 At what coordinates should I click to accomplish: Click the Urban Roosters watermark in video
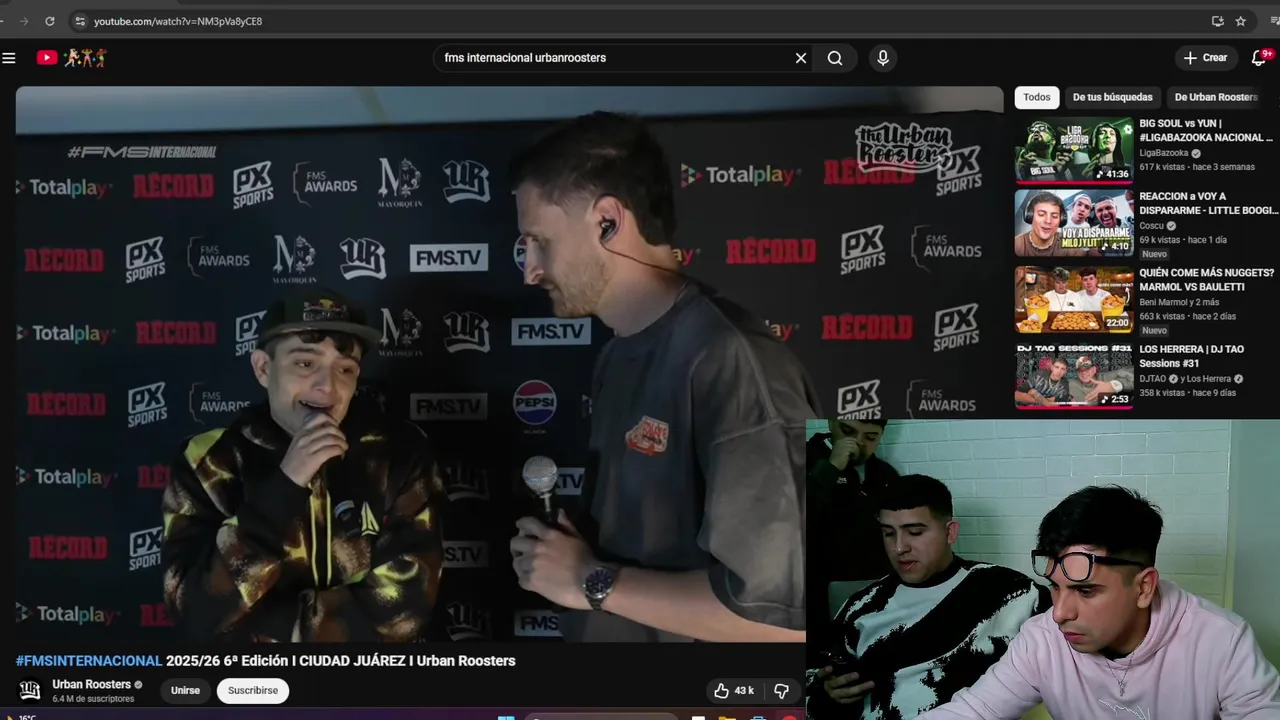pos(903,146)
